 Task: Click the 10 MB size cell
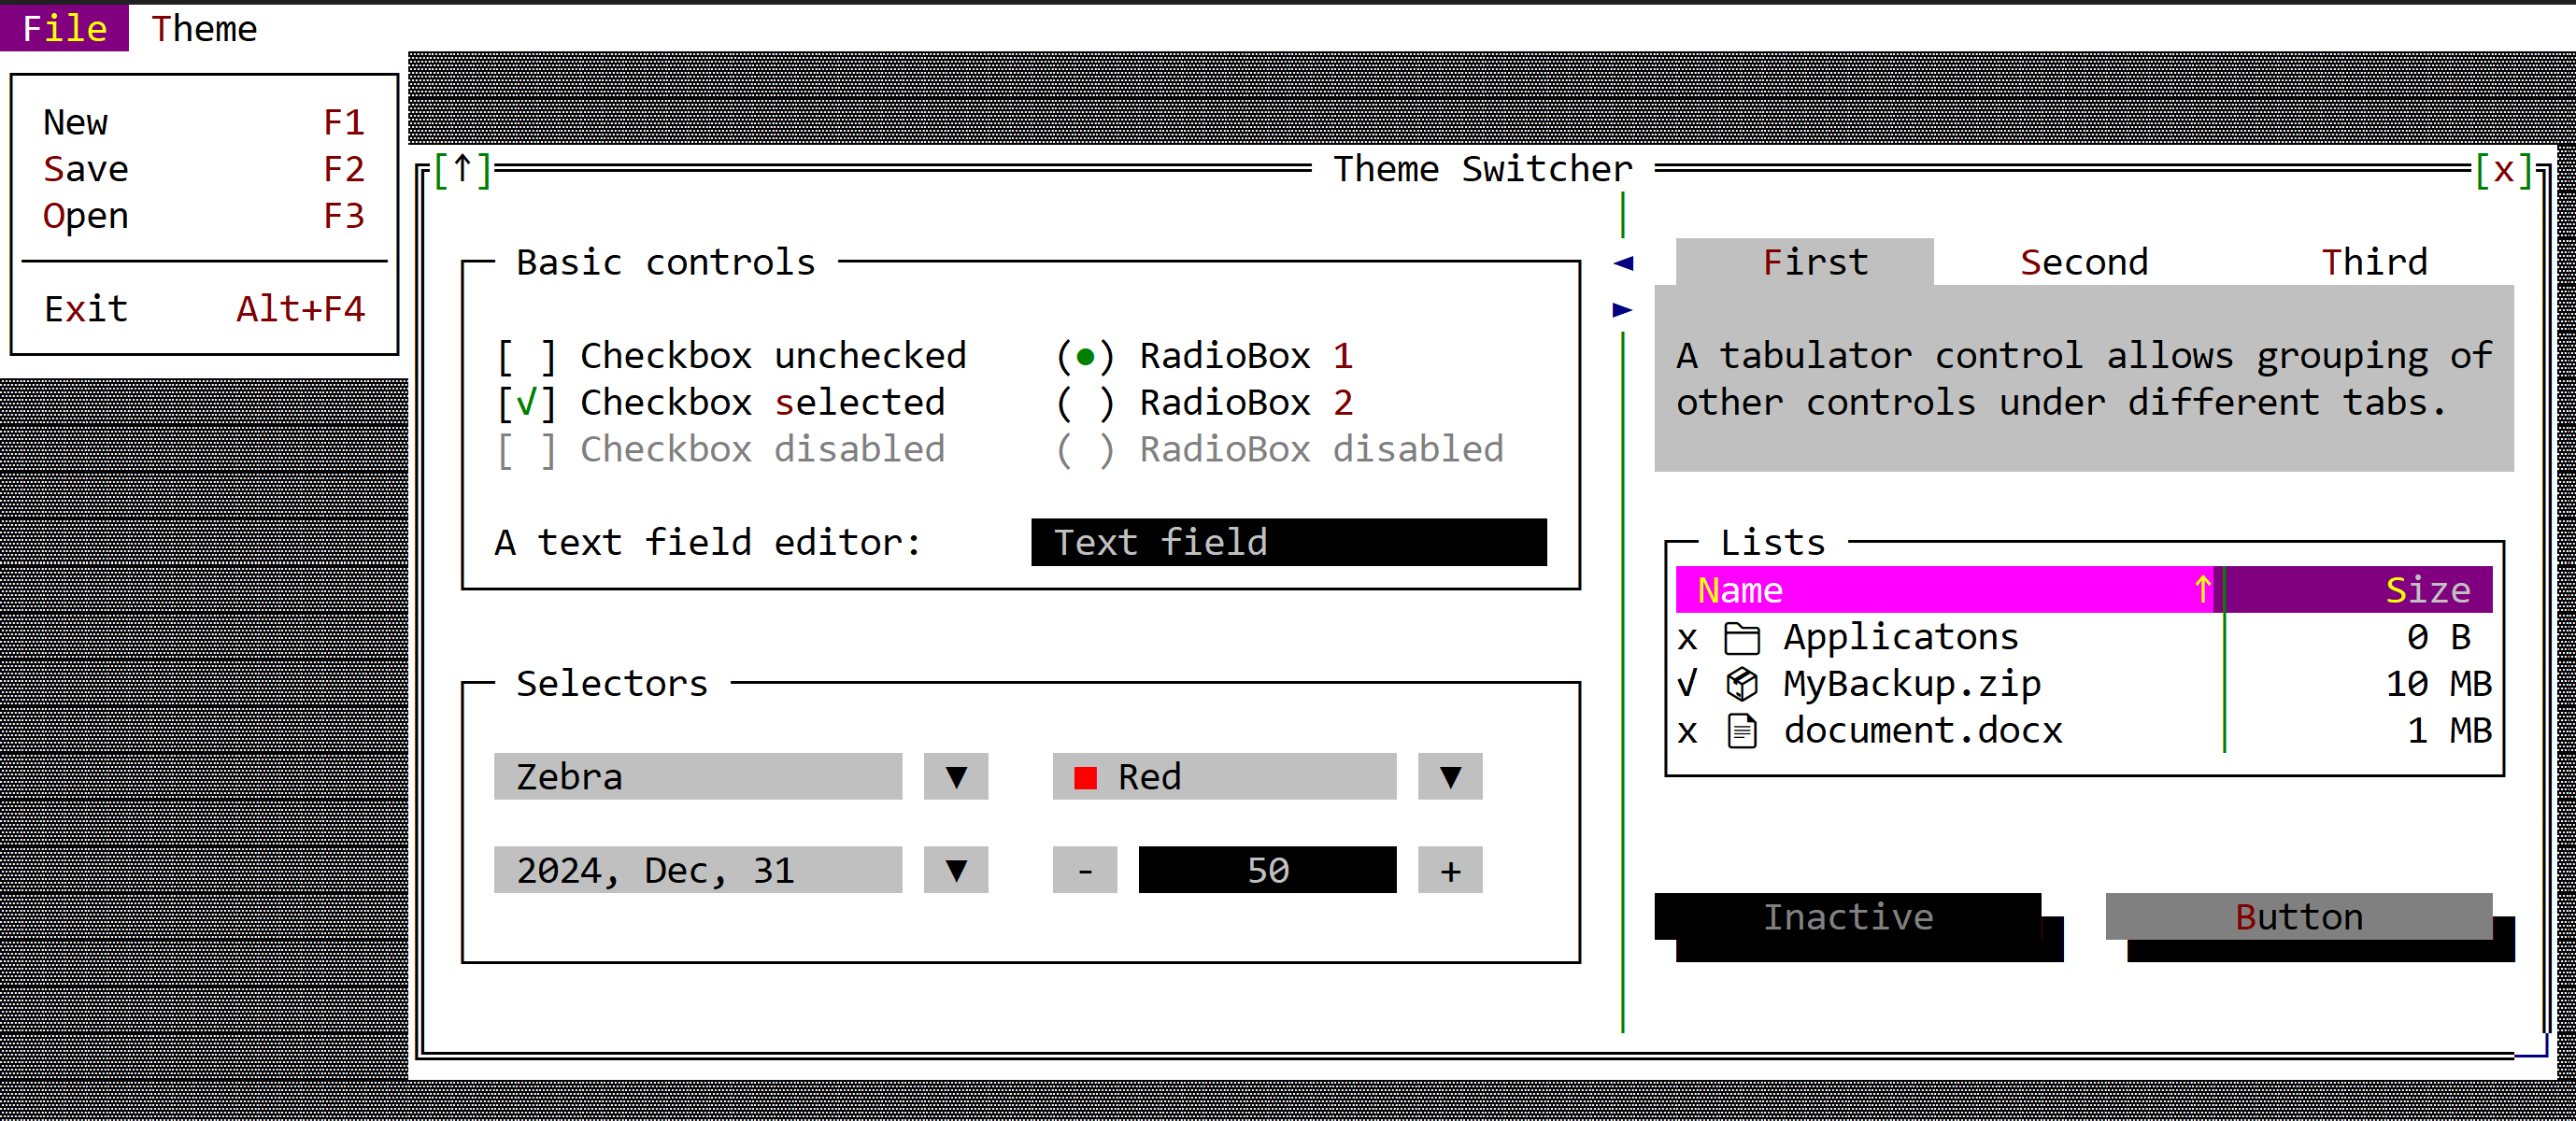click(x=2438, y=684)
